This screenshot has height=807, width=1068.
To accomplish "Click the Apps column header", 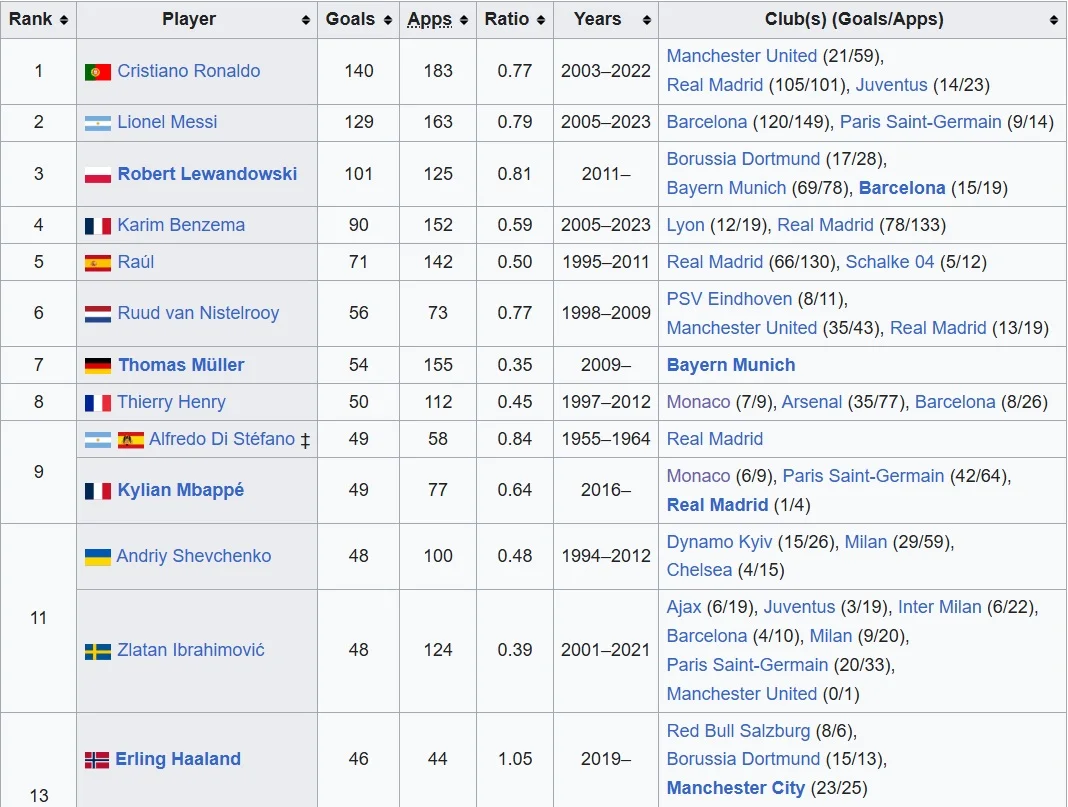I will [429, 19].
